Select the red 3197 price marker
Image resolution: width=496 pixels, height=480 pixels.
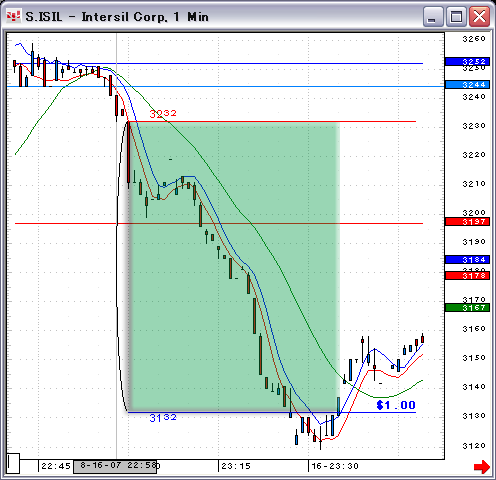pos(467,222)
